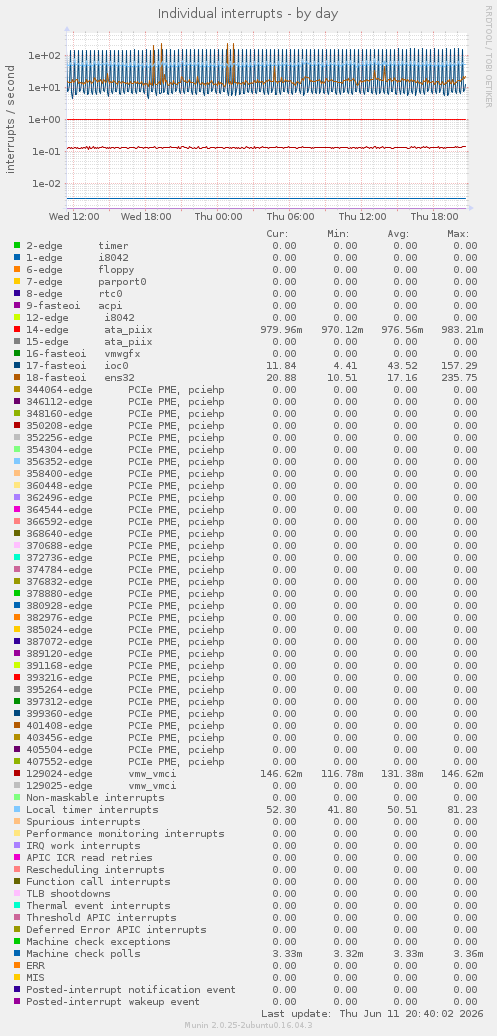Click the Rescheduling interrupts legend entry
The image size is (497, 1036).
[x=95, y=870]
